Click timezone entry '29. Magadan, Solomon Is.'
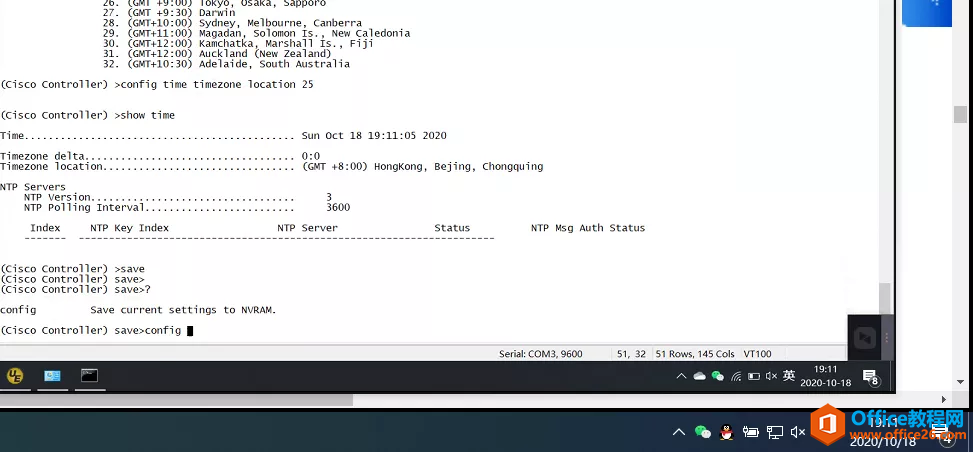The height and width of the screenshot is (452, 973). 256,34
